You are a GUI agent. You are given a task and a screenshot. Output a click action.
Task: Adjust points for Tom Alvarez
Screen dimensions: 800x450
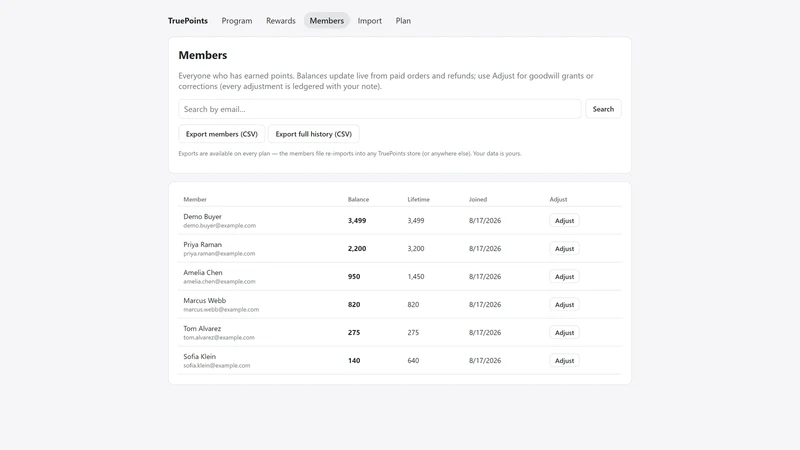(564, 333)
